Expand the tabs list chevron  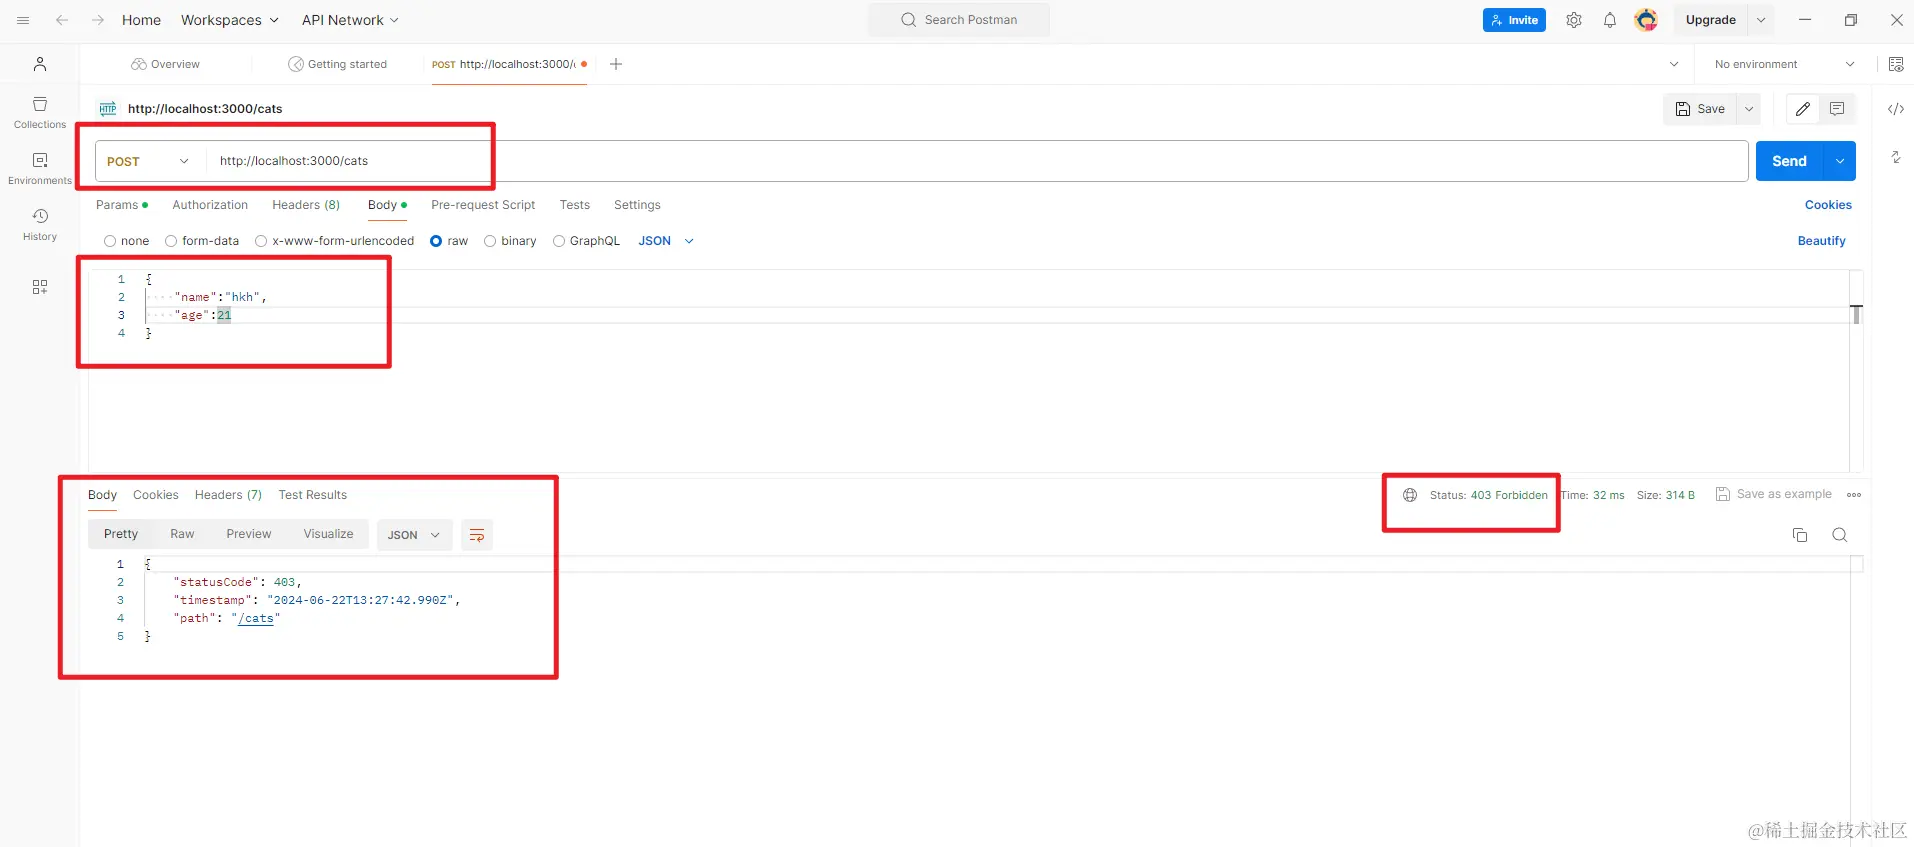click(x=1674, y=64)
